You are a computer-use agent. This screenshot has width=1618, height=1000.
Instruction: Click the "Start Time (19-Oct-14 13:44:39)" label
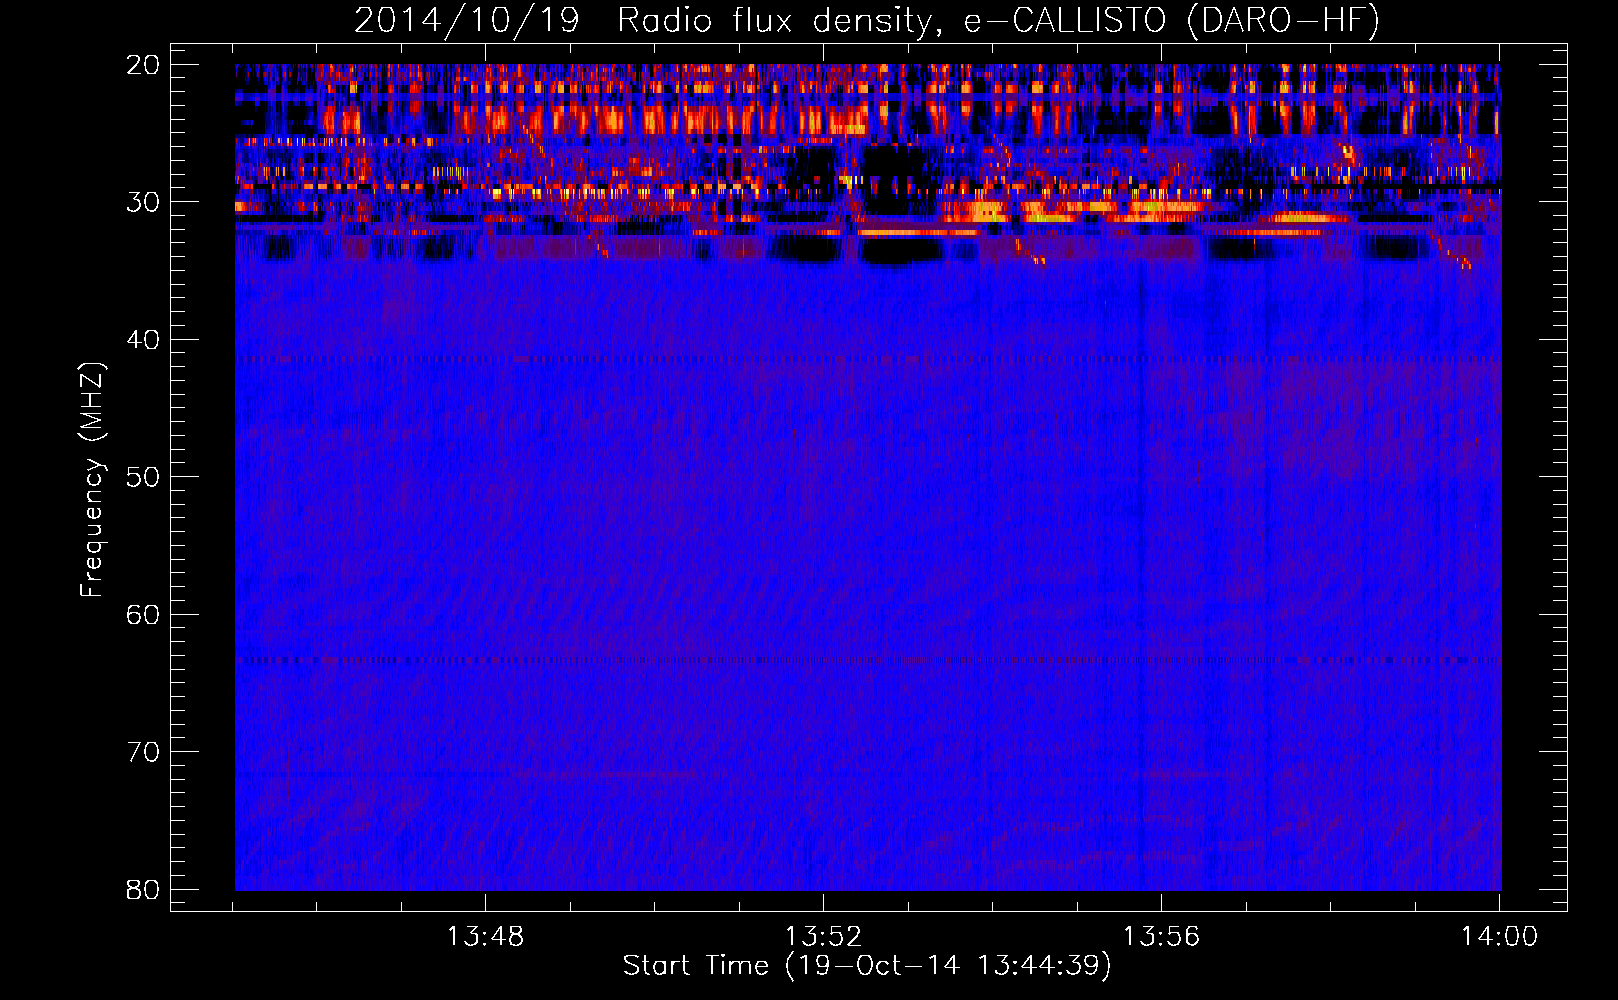867,965
